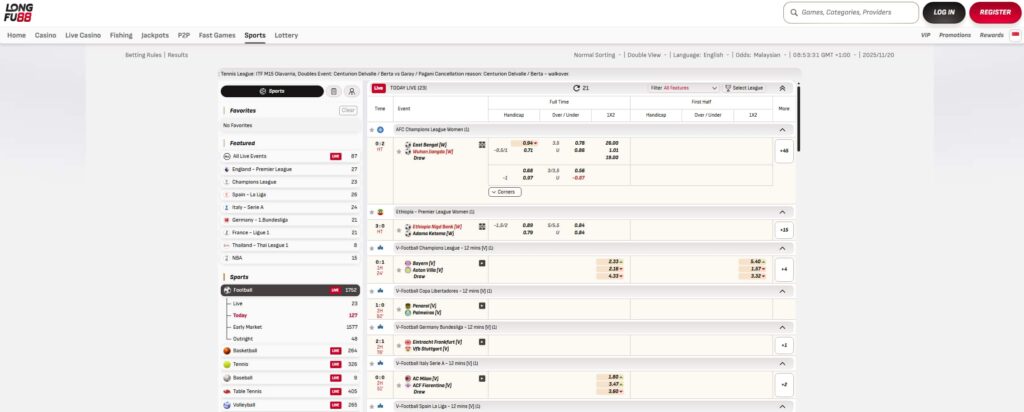Clear the Favorites list
The image size is (1024, 412).
pyautogui.click(x=348, y=110)
